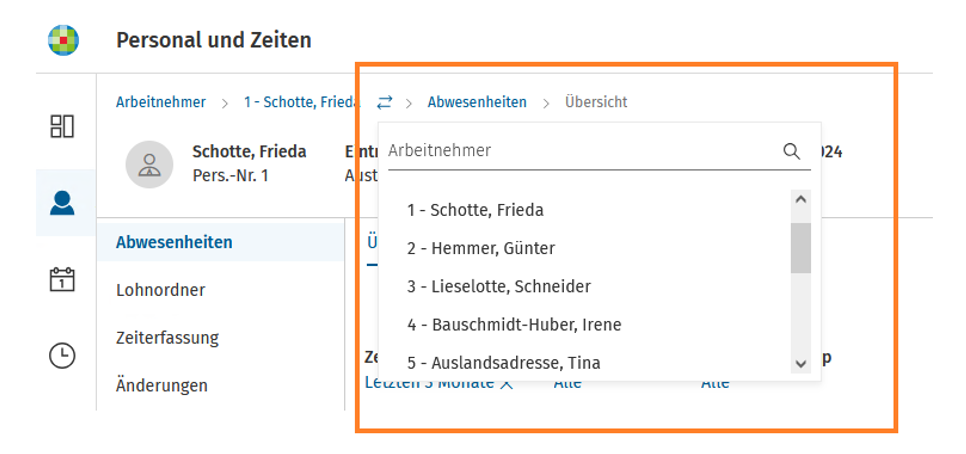Open the dashboard tiles sidebar icon

[62, 126]
